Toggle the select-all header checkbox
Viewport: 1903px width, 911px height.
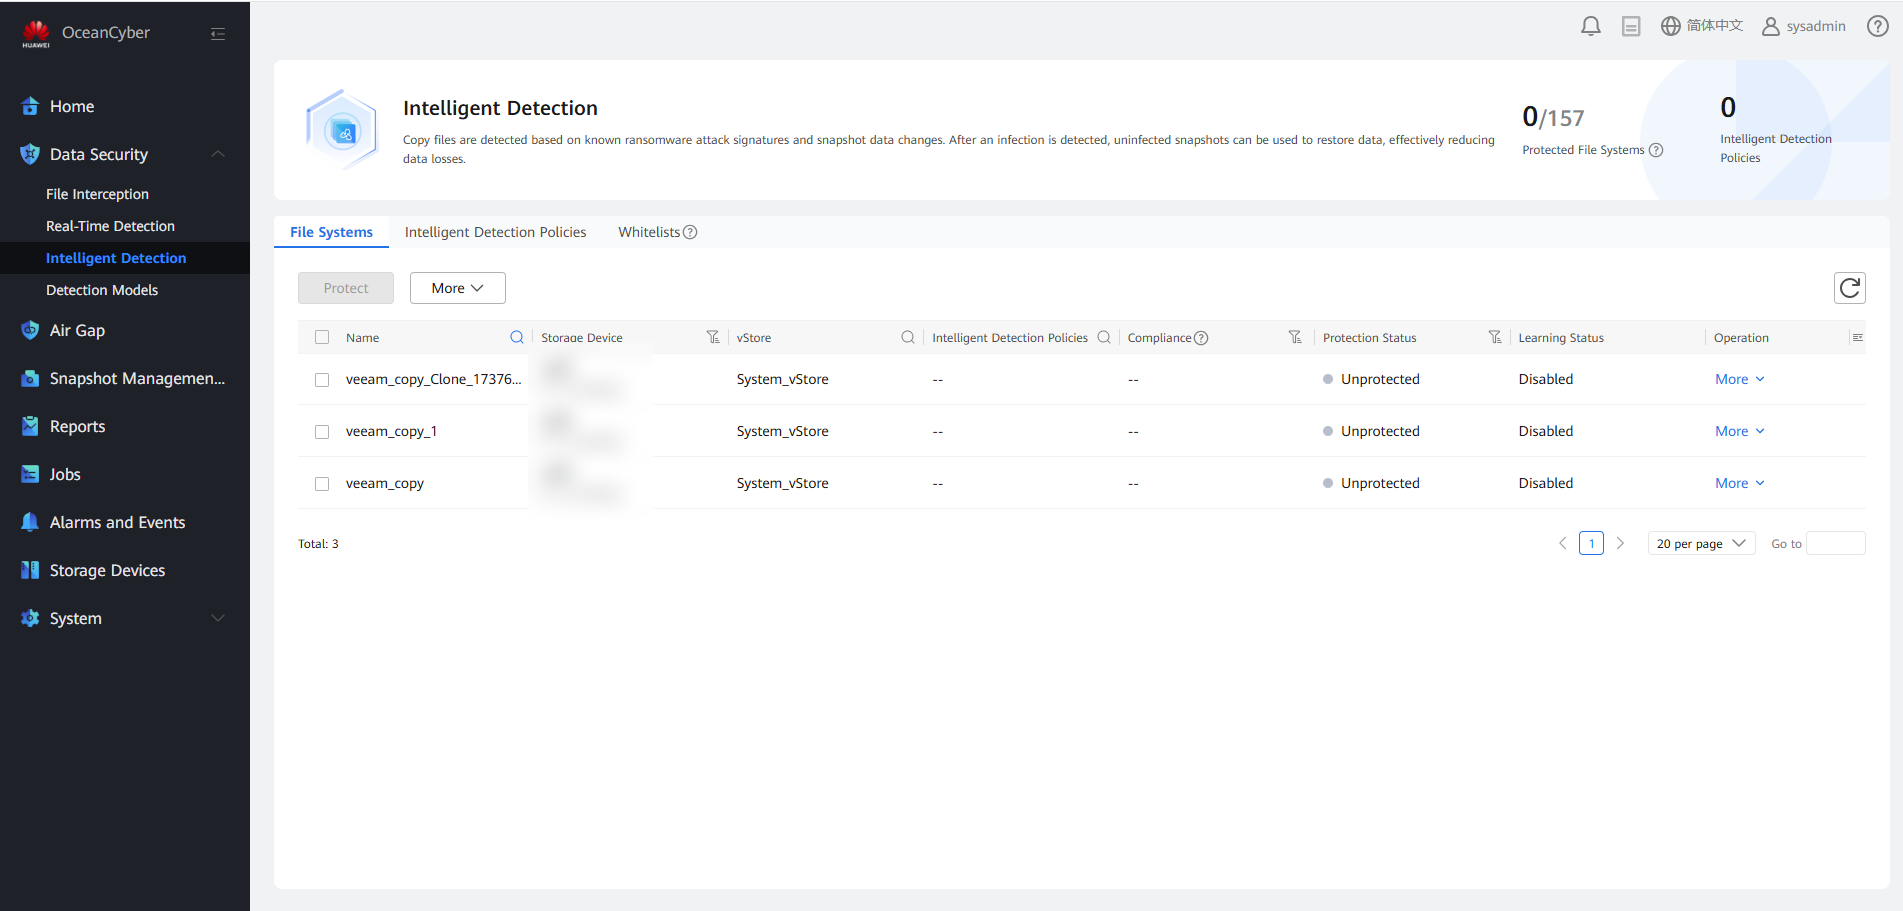coord(322,337)
